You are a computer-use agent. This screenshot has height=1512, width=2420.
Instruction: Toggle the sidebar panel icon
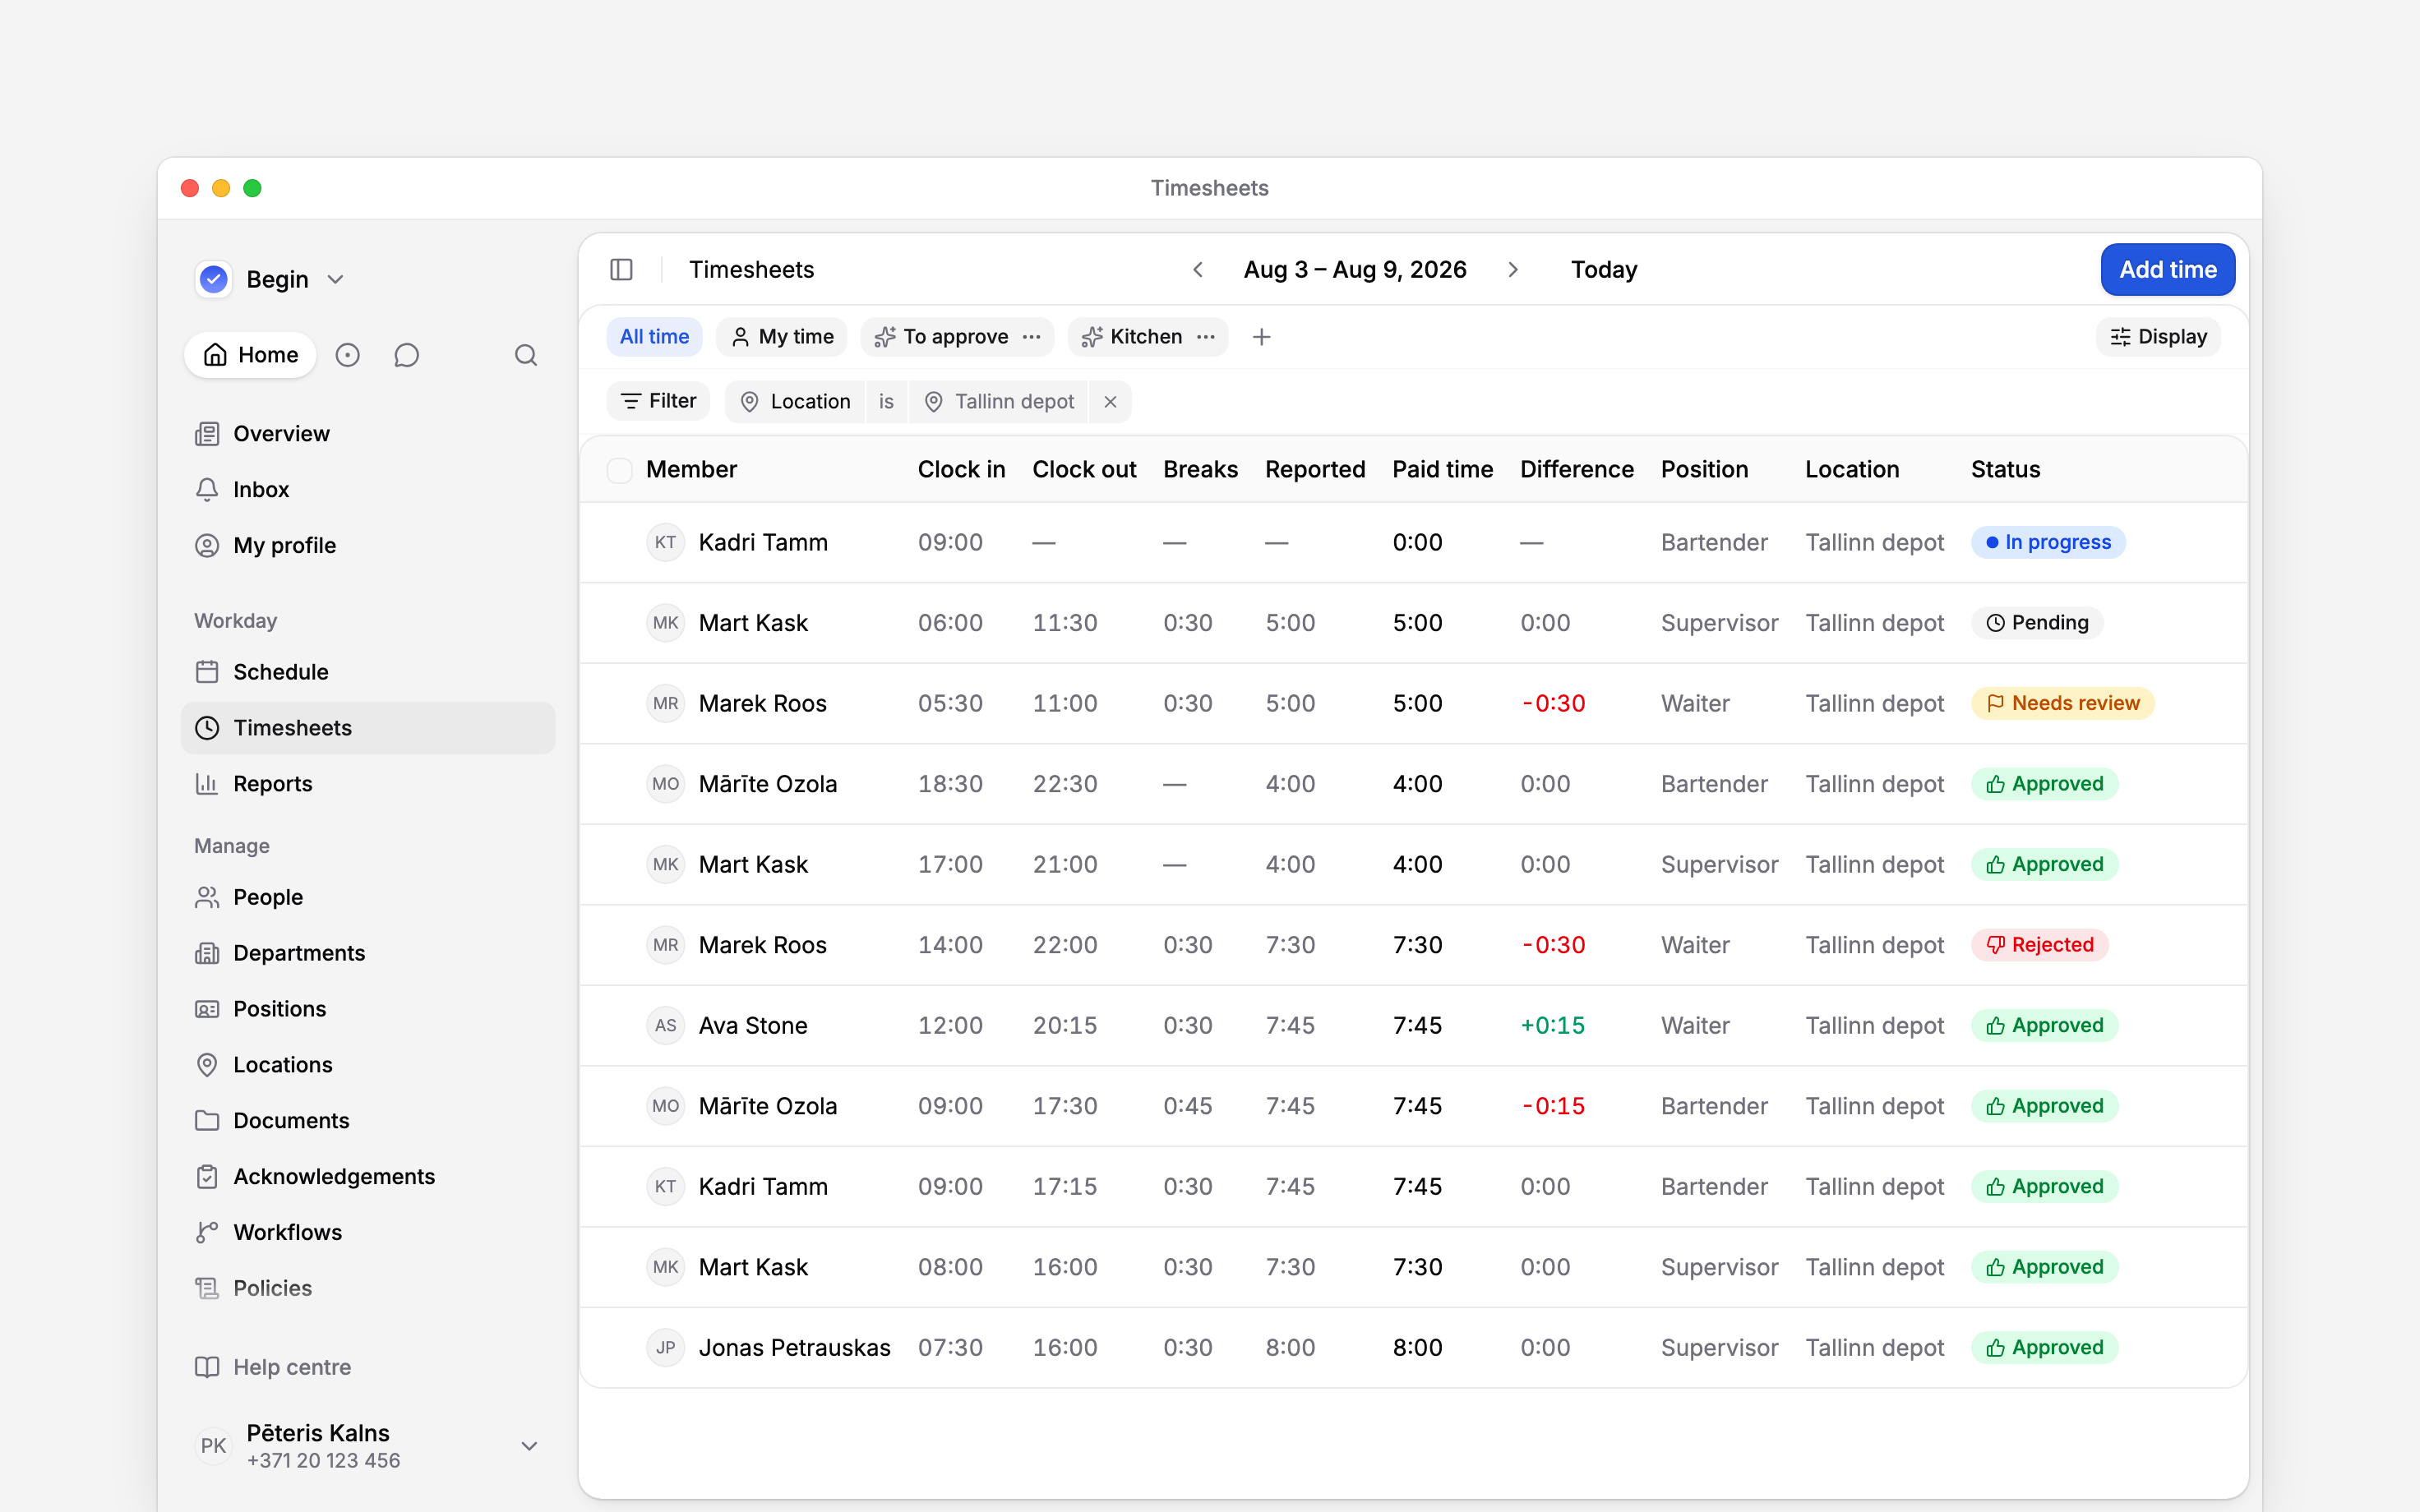[x=621, y=269]
